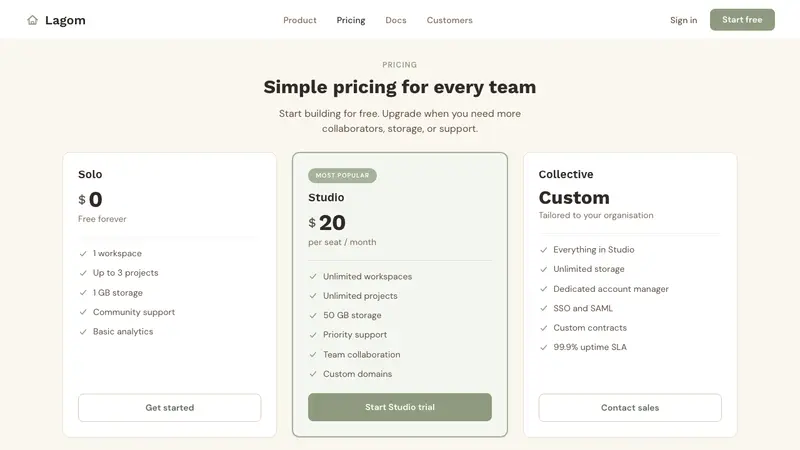800x450 pixels.
Task: Click checkmark beside Priority support
Action: [313, 335]
